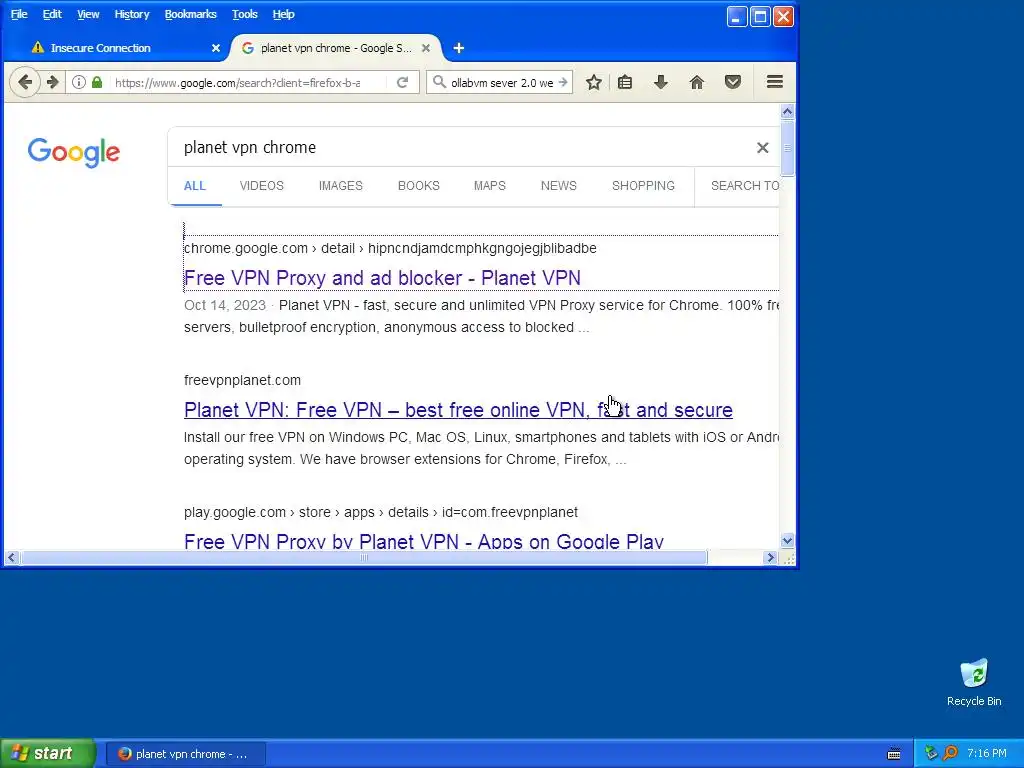The width and height of the screenshot is (1024, 768).
Task: Select the ALL results tab
Action: tap(195, 186)
